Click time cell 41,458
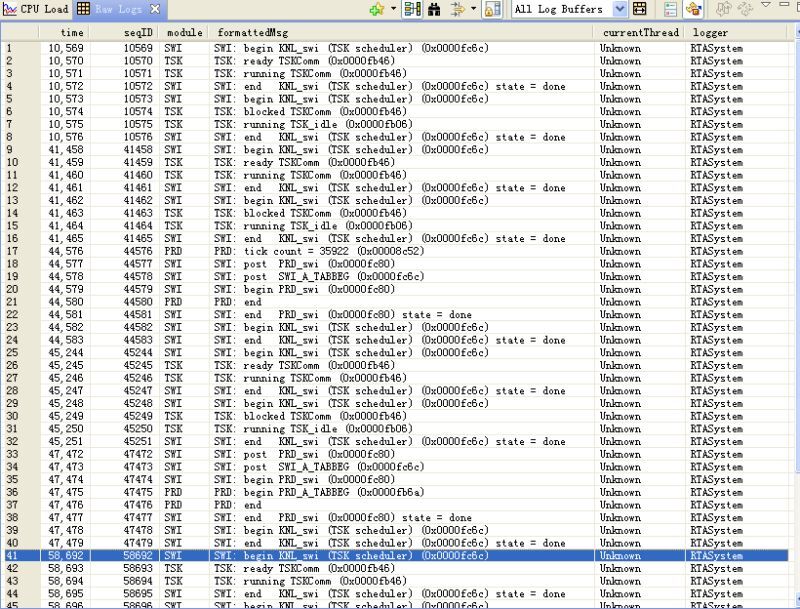 coord(66,149)
